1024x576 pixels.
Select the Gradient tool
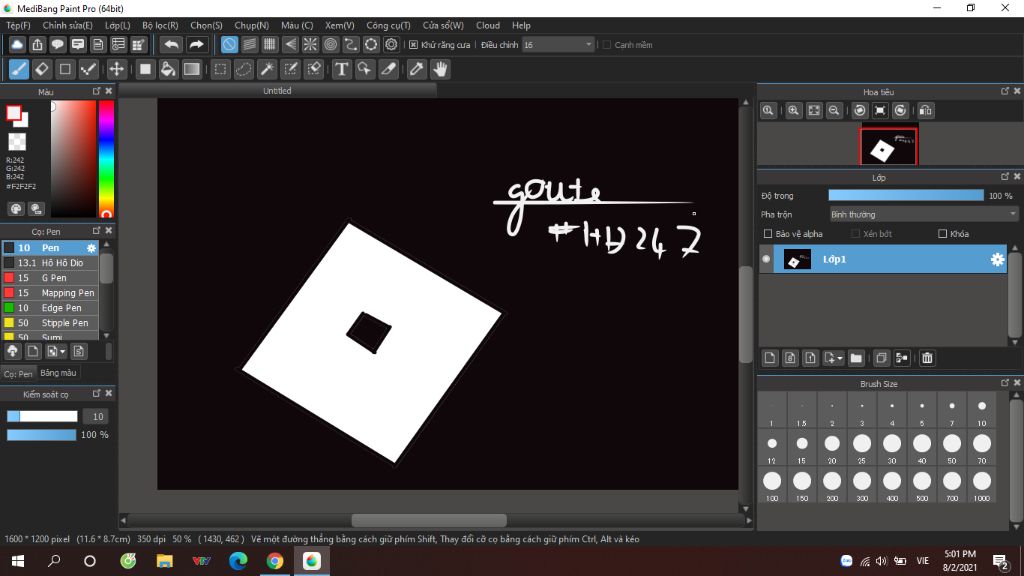pyautogui.click(x=191, y=69)
